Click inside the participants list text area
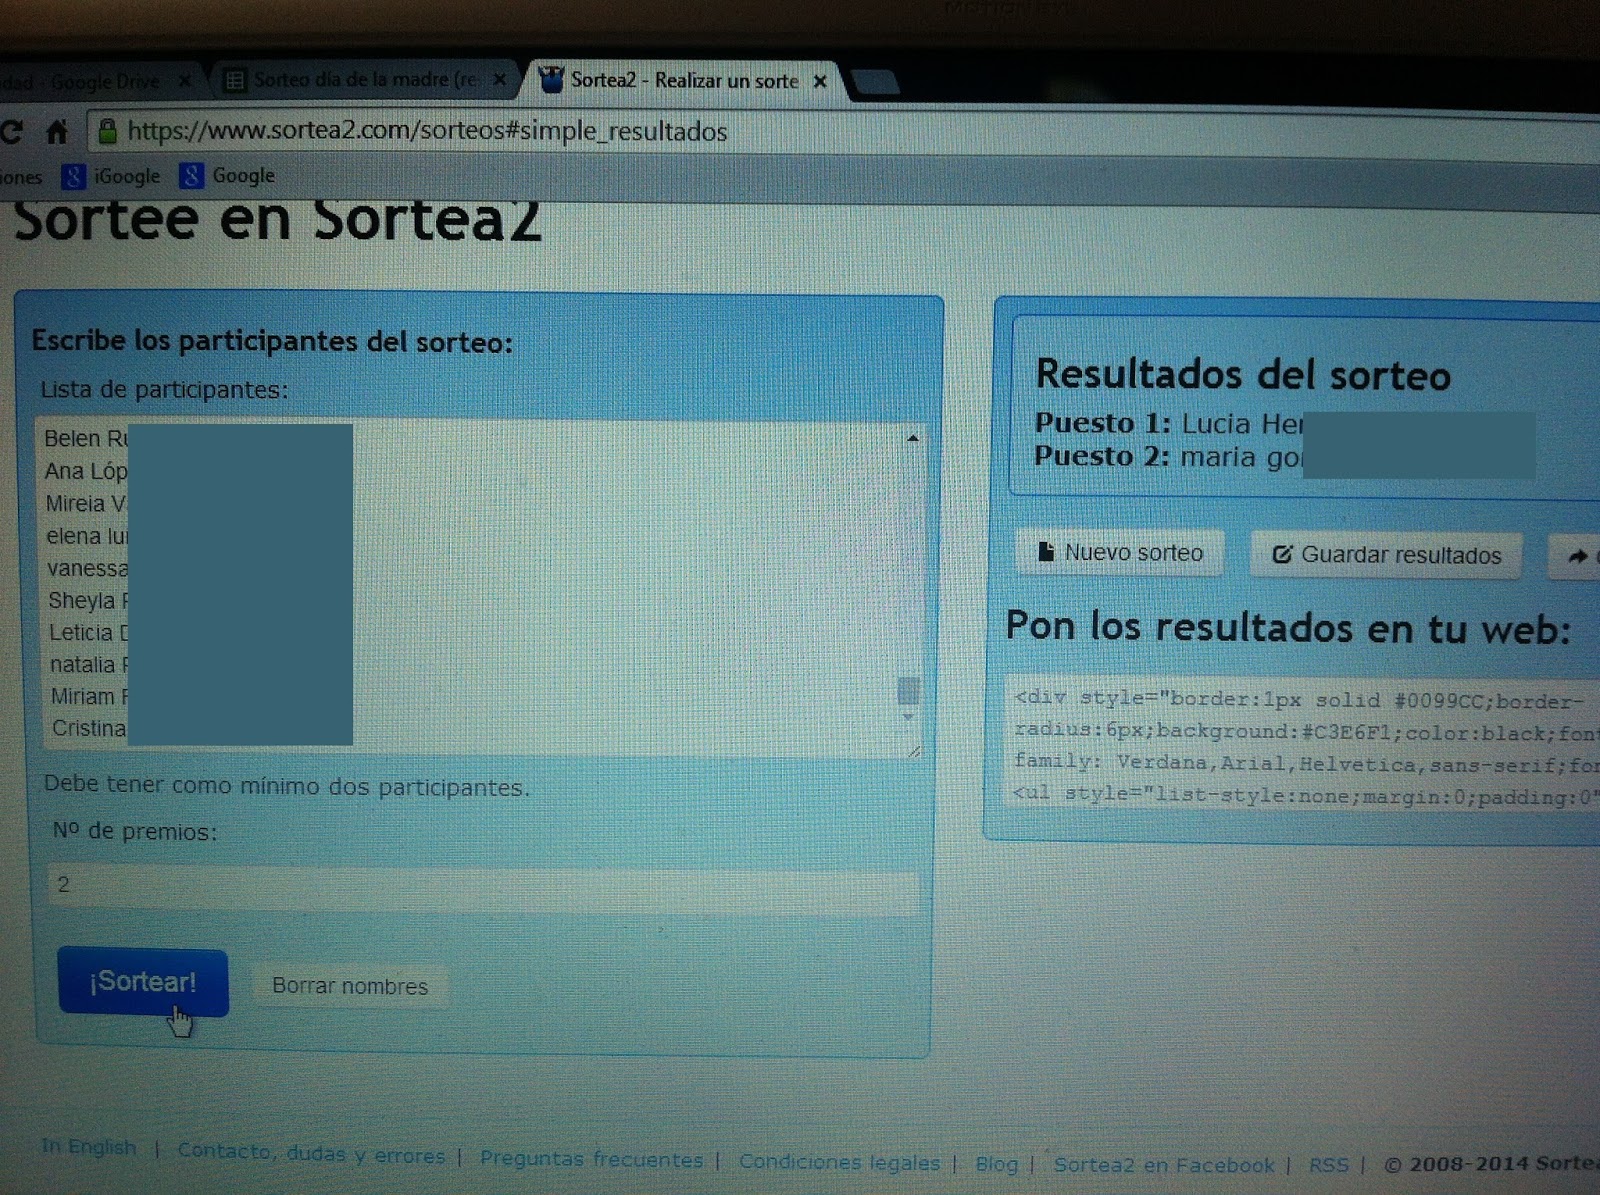 pos(480,585)
